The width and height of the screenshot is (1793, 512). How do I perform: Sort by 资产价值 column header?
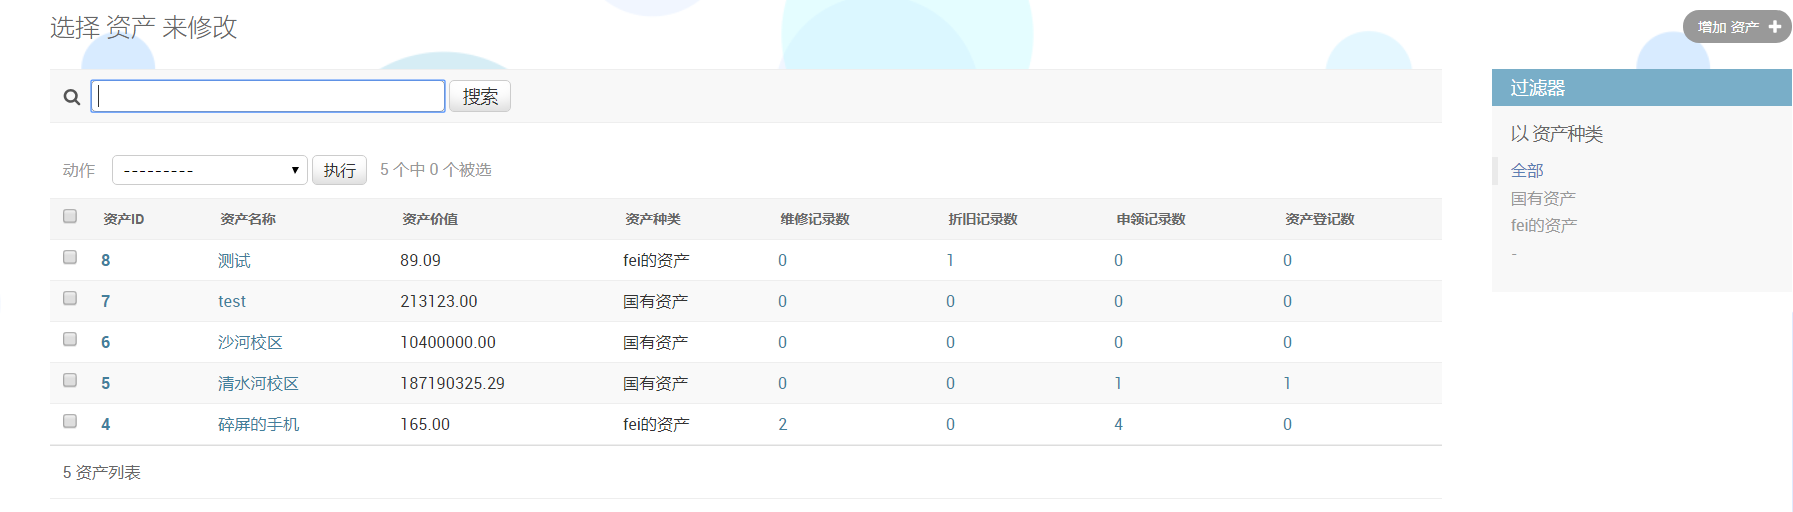point(430,219)
